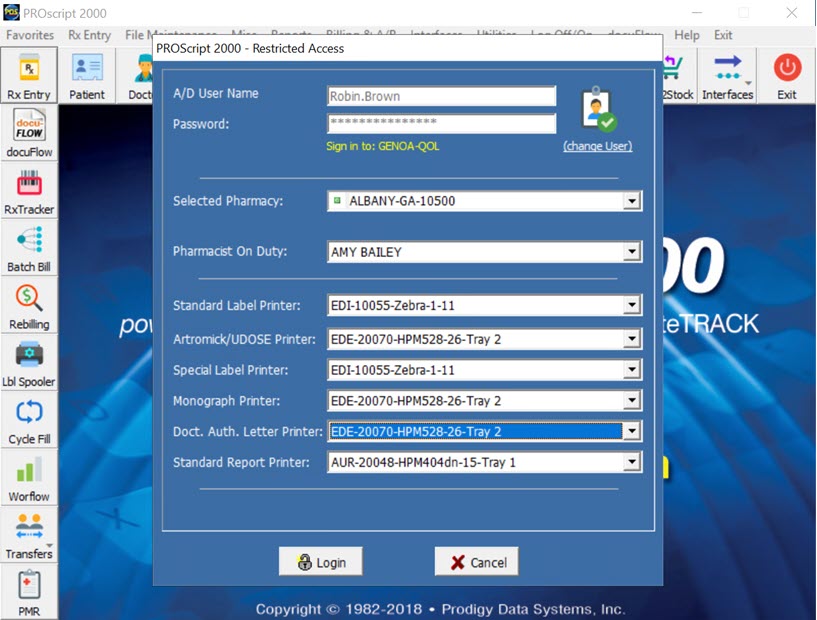Start Cycle Fill from the sidebar
This screenshot has width=817, height=620.
(x=29, y=420)
